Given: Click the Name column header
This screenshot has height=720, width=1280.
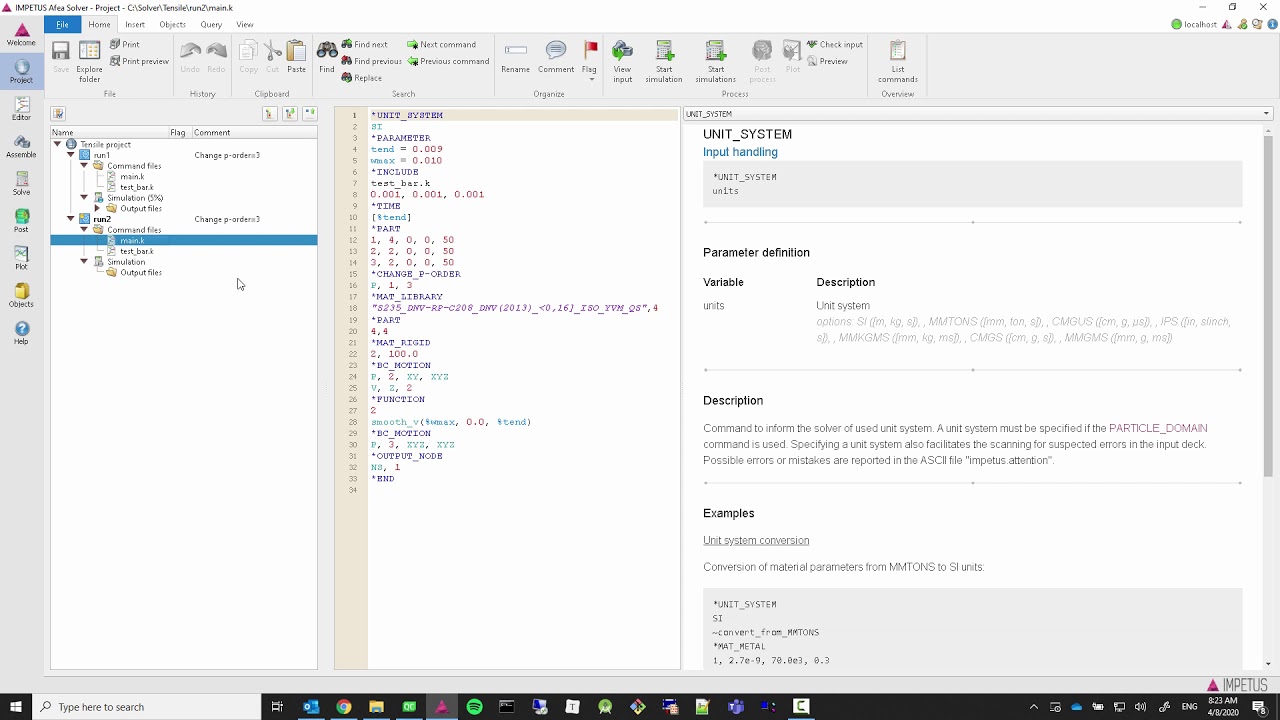Looking at the screenshot, I should pos(110,132).
